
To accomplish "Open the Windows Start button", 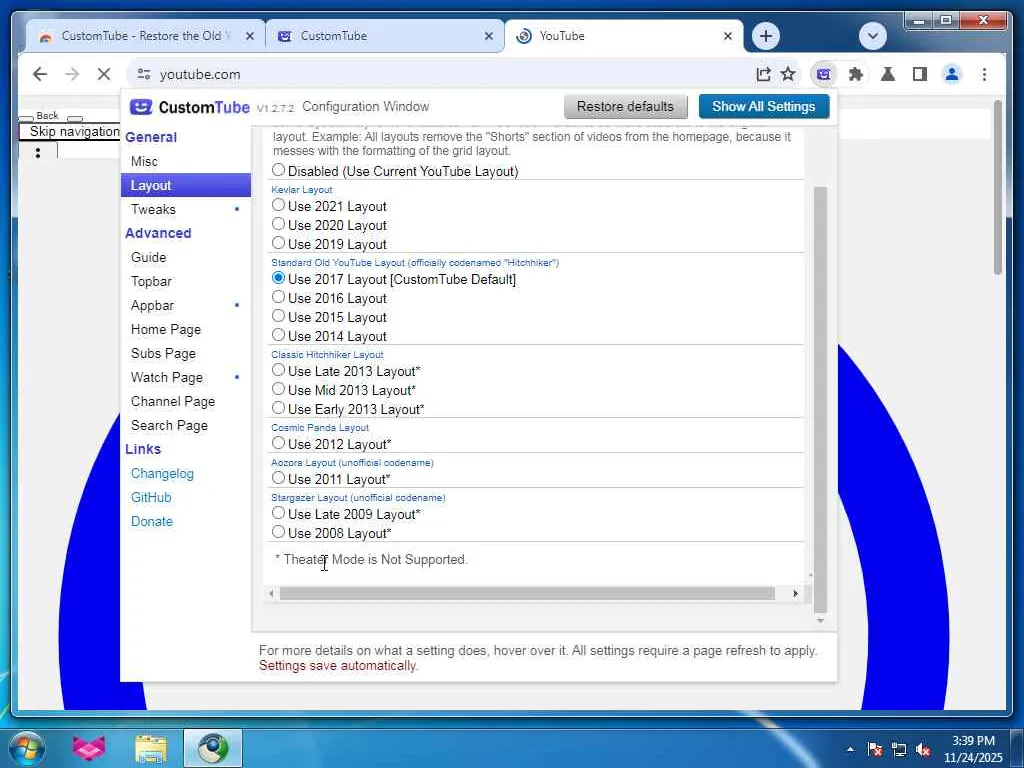I will click(x=27, y=748).
